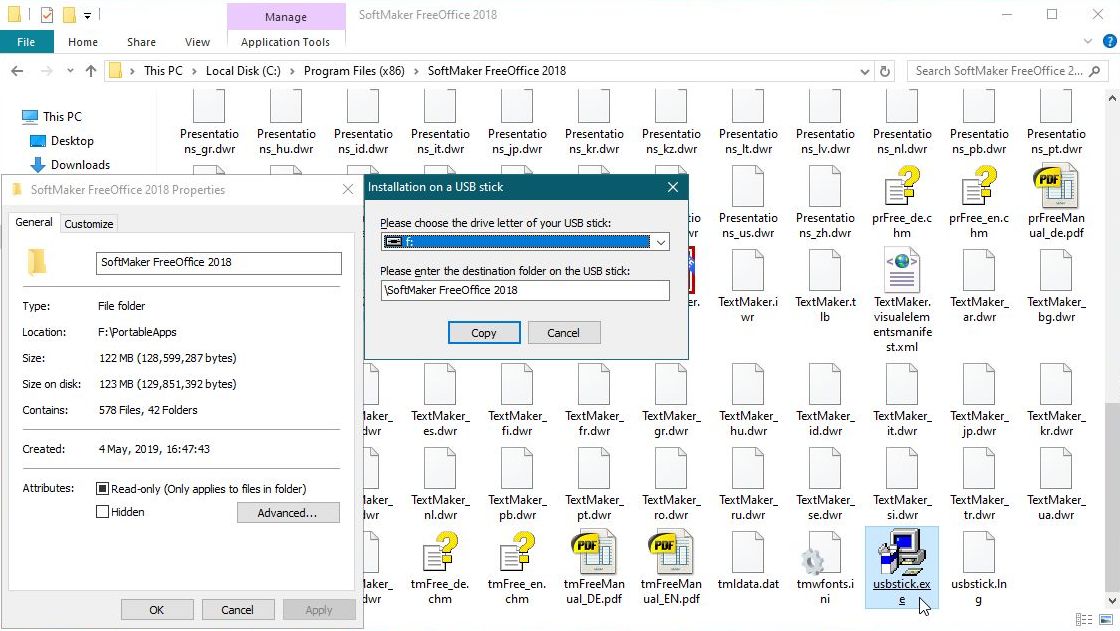Open prFree_en.chm help file

click(979, 203)
